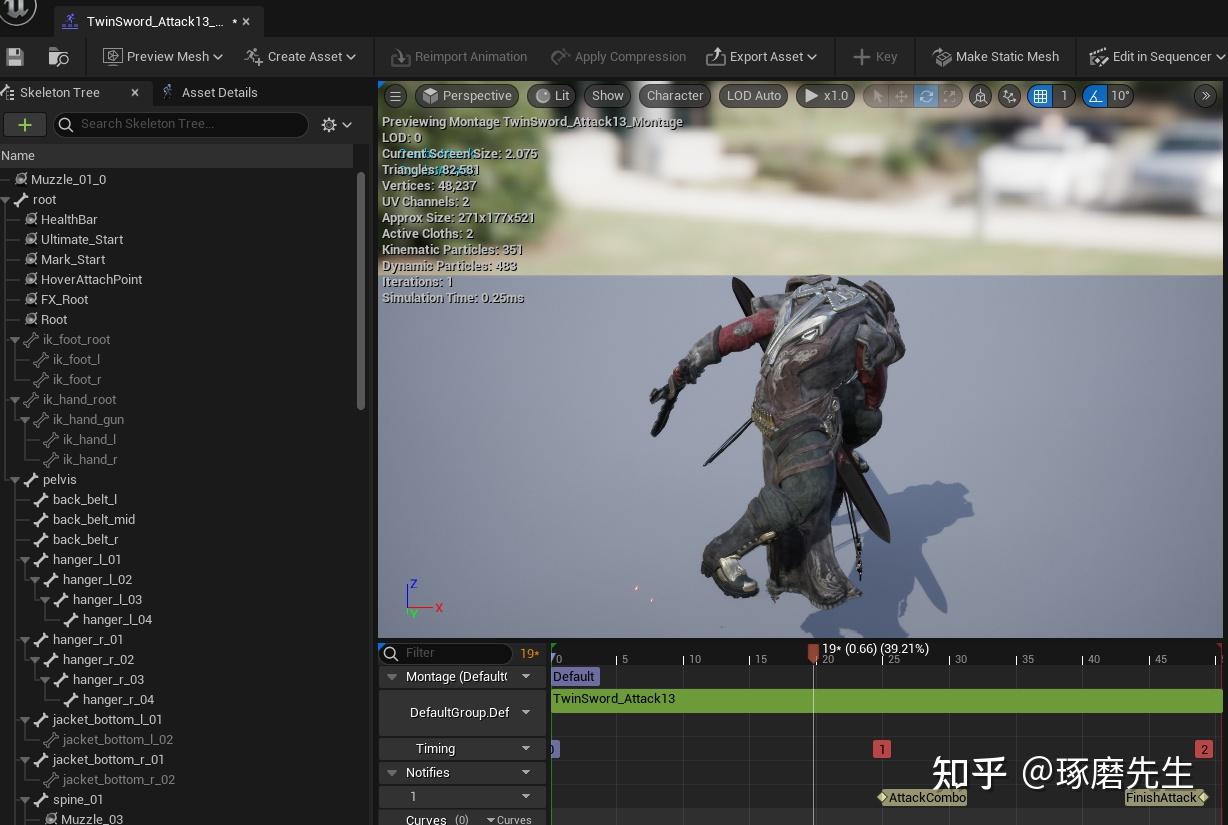Toggle the grid snapping button
Screen dimensions: 1228x825
click(x=1041, y=95)
